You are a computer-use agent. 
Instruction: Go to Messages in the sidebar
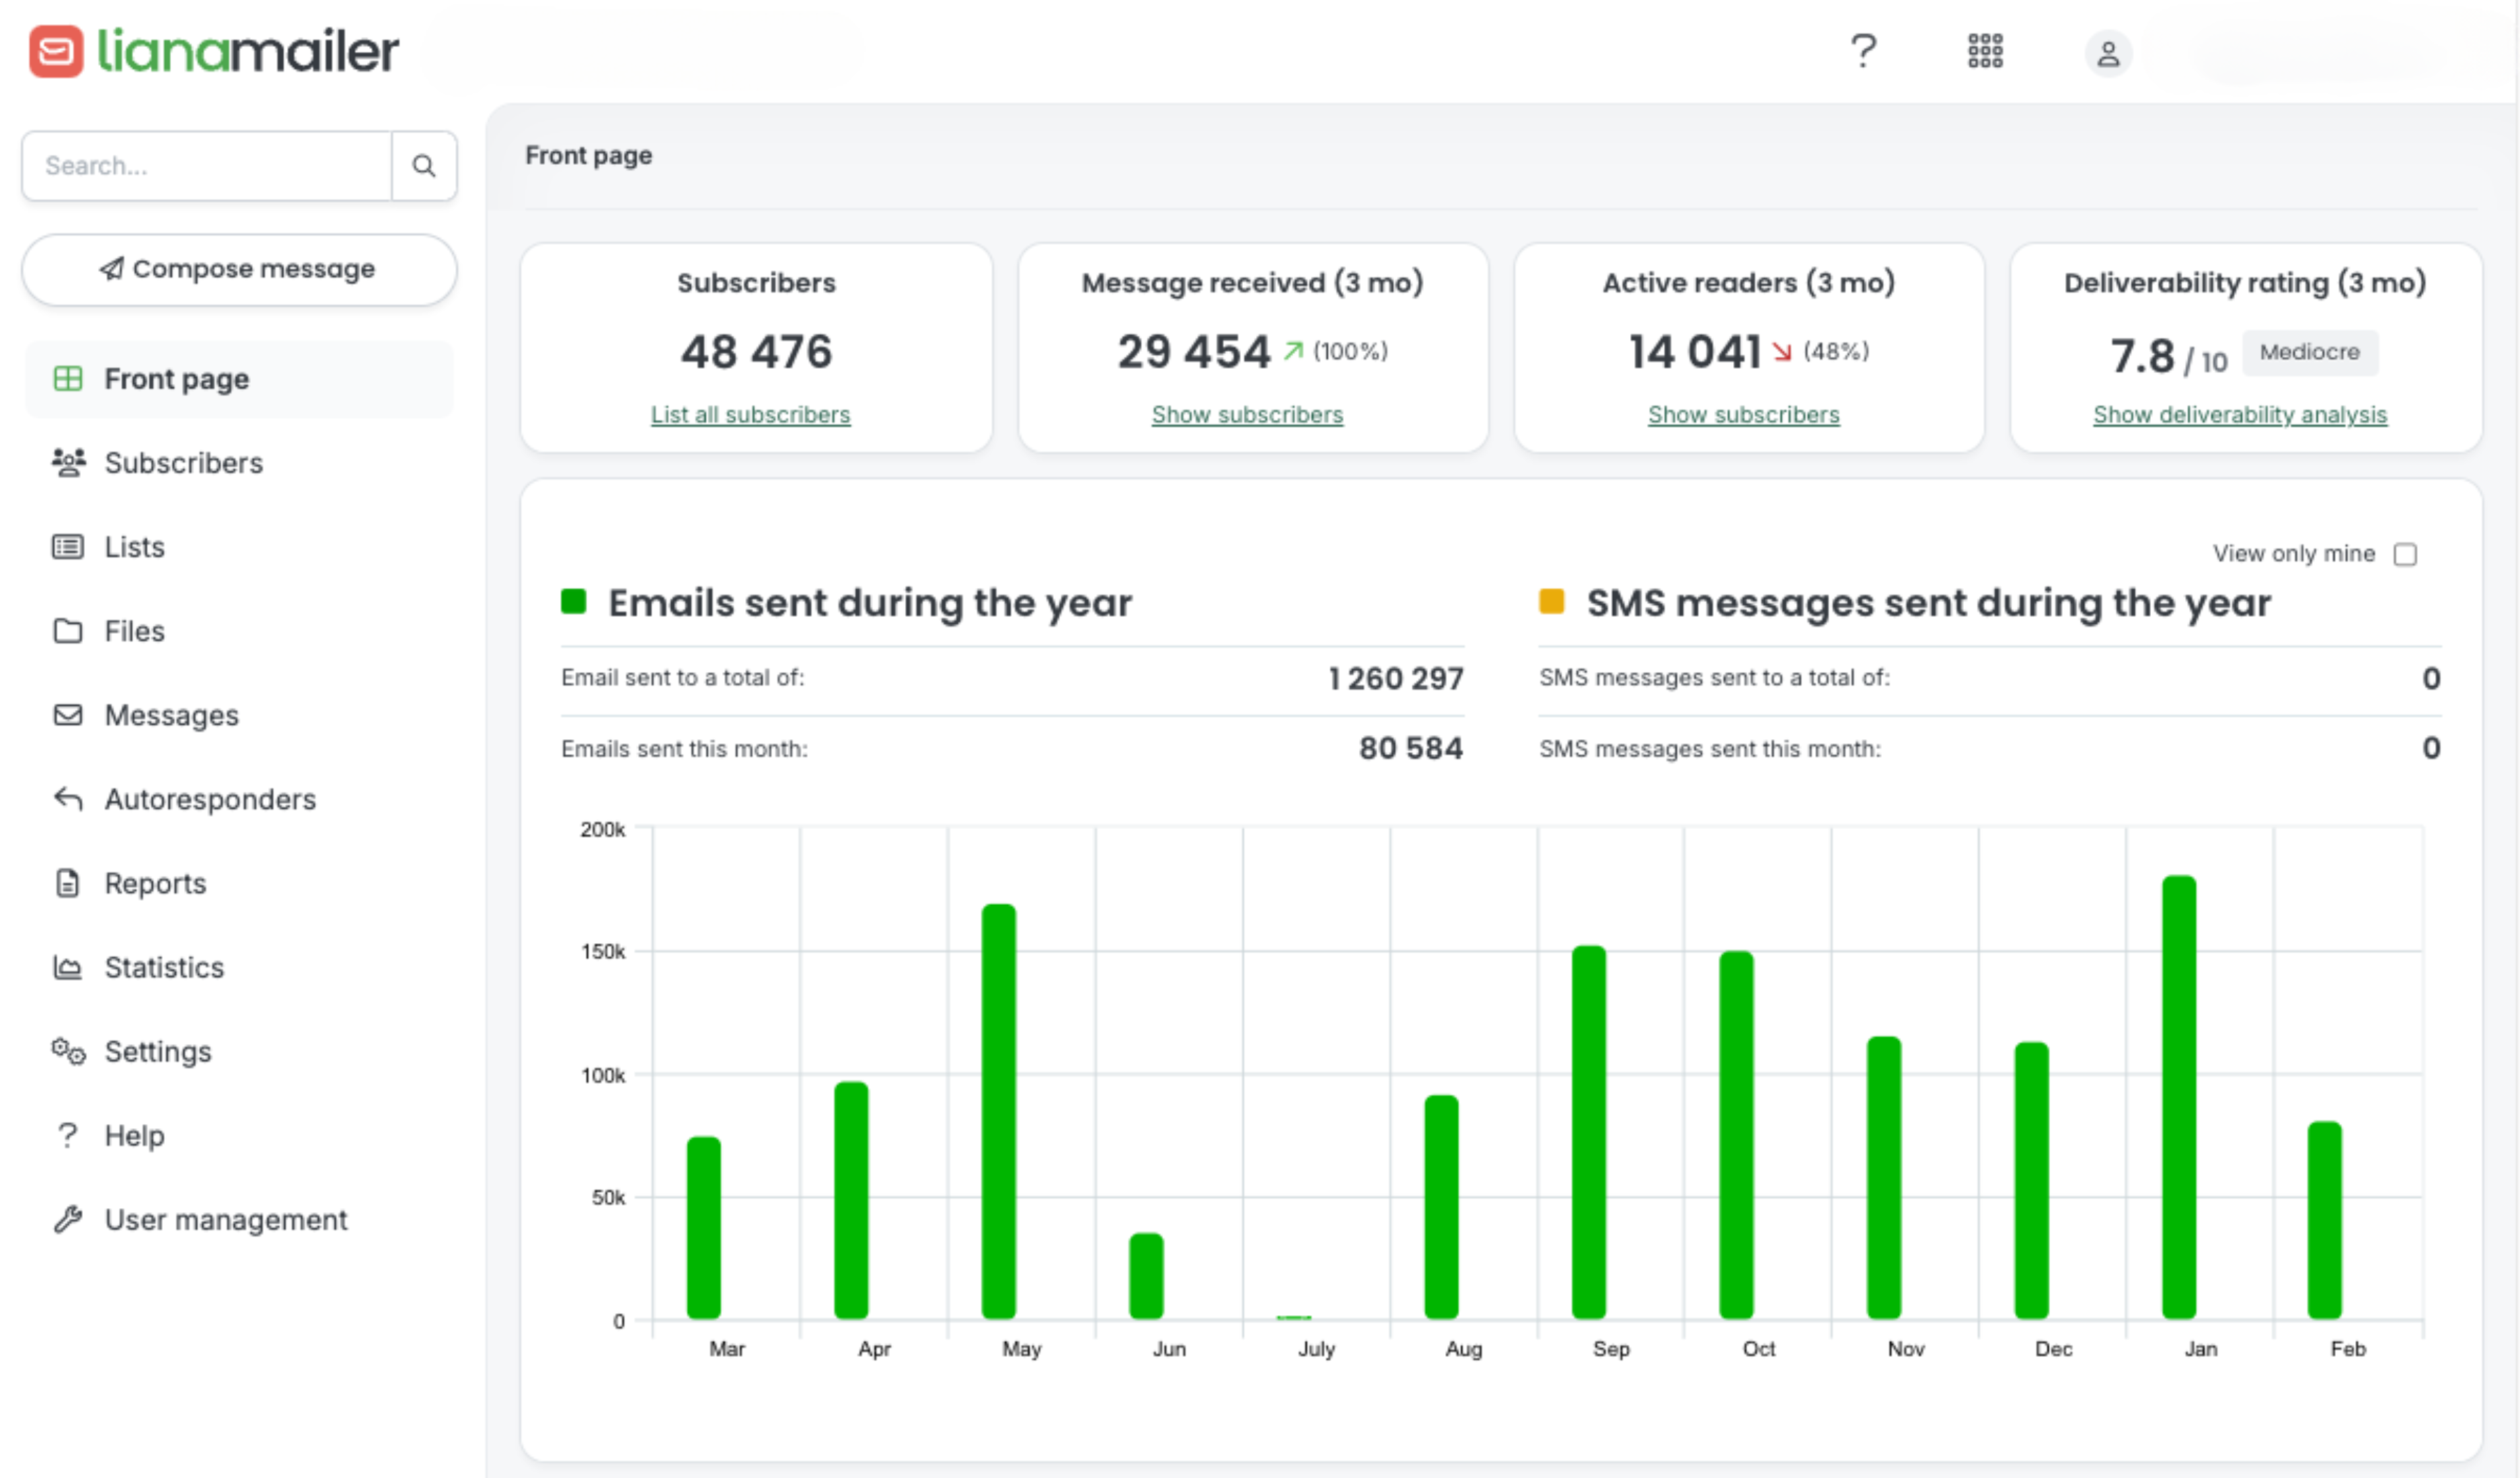pos(171,715)
